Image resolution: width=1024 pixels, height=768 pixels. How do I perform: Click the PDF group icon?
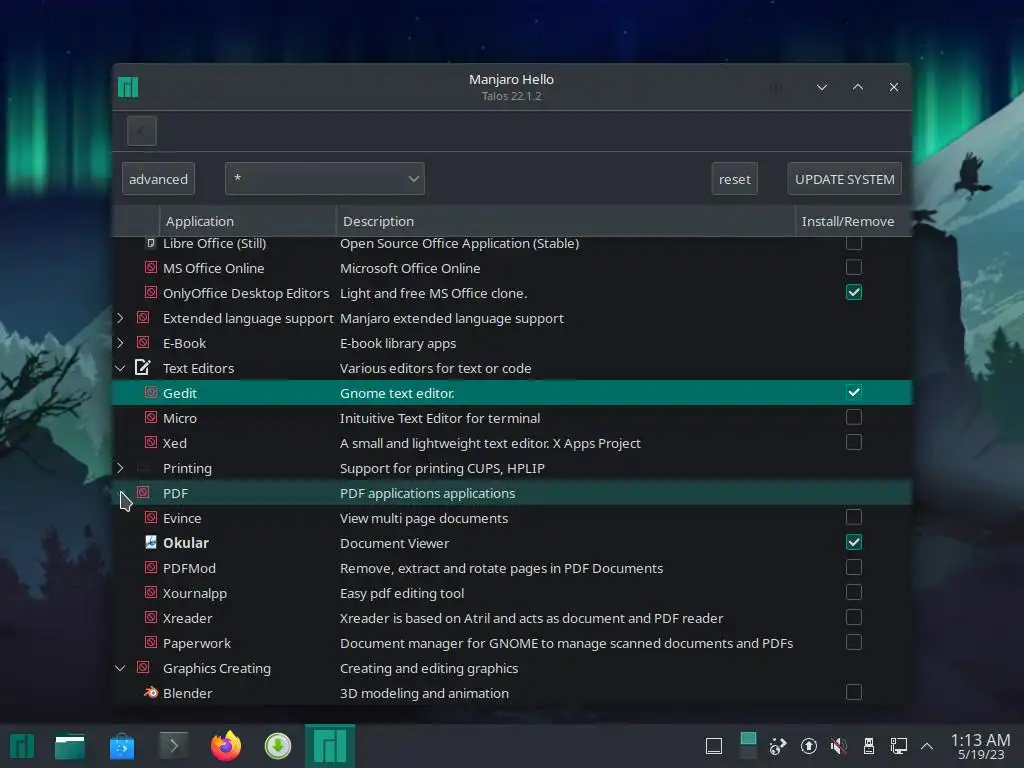click(143, 492)
